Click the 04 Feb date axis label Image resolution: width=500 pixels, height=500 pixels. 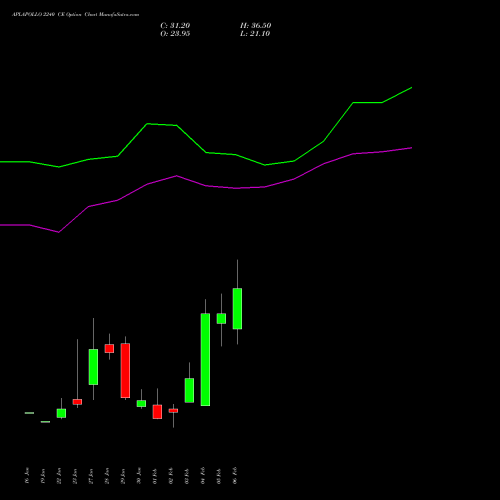click(203, 476)
